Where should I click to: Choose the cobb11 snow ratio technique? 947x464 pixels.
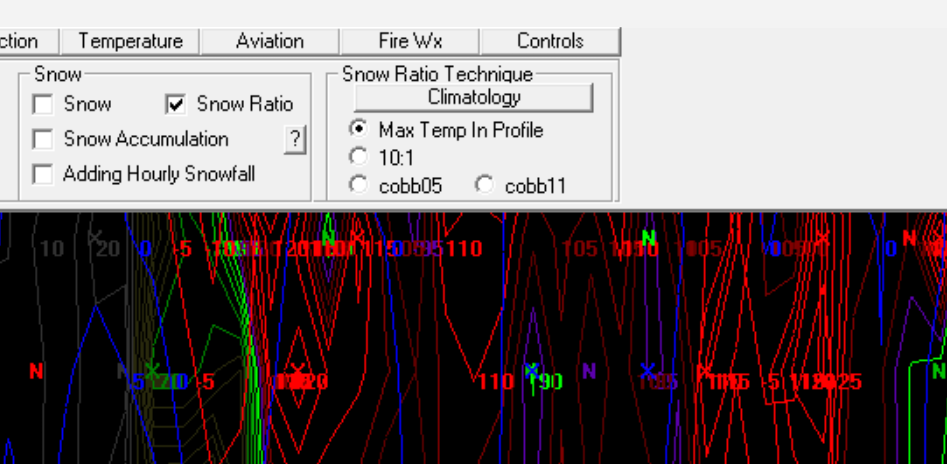[x=484, y=185]
